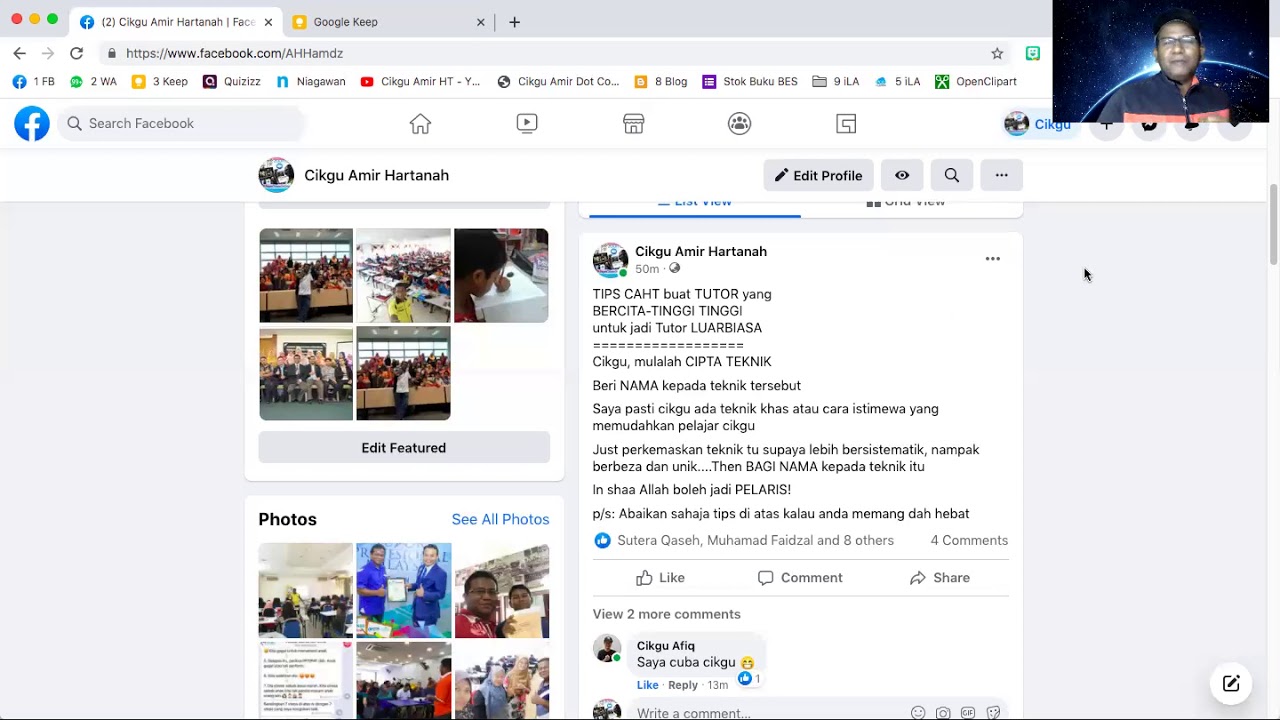1280x720 pixels.
Task: Switch to Grid View tab
Action: pyautogui.click(x=905, y=203)
